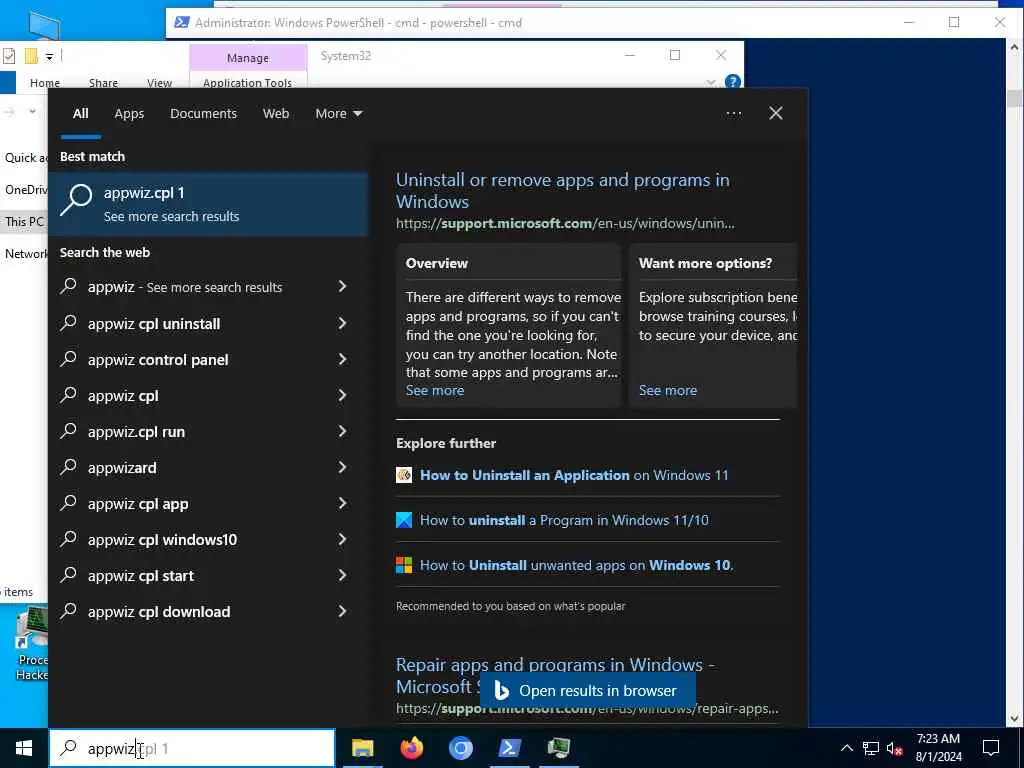The image size is (1024, 768).
Task: Click the taskbar clock showing 7:23 AM
Action: click(x=938, y=748)
